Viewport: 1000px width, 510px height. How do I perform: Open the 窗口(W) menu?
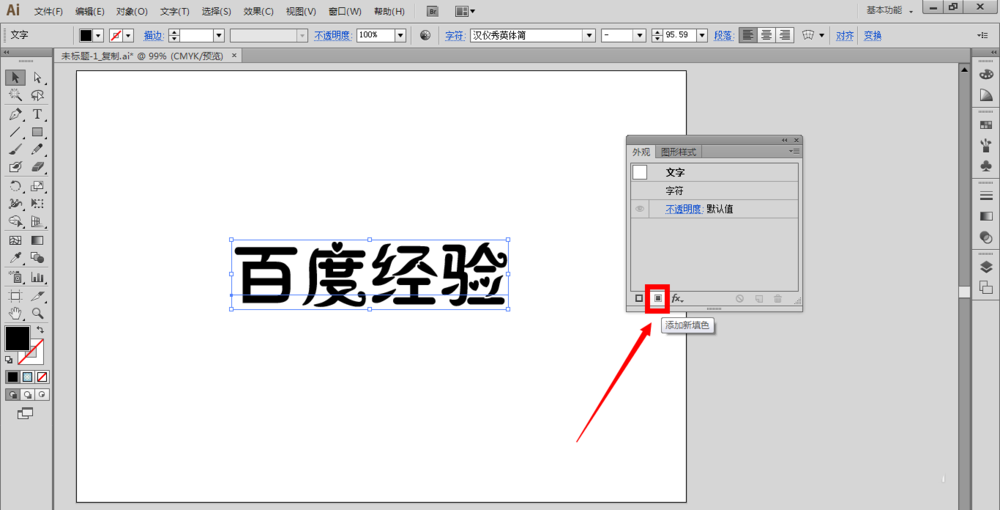[345, 11]
